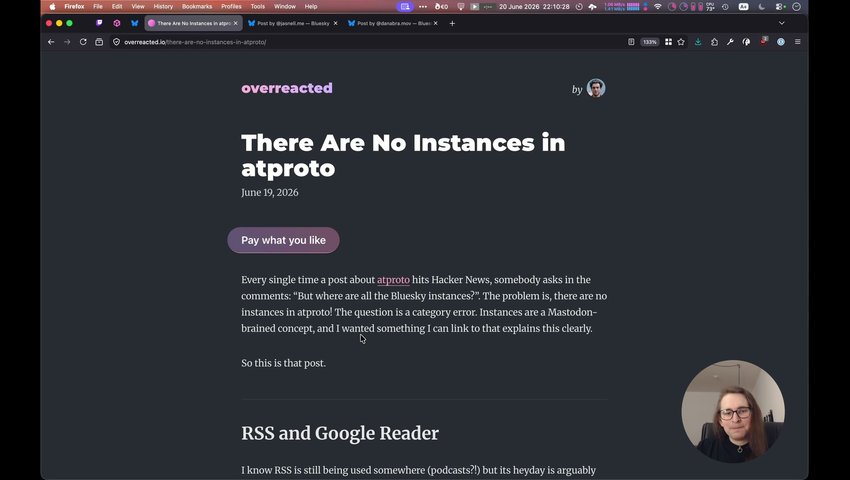Open the Firefox app menu

click(x=74, y=7)
